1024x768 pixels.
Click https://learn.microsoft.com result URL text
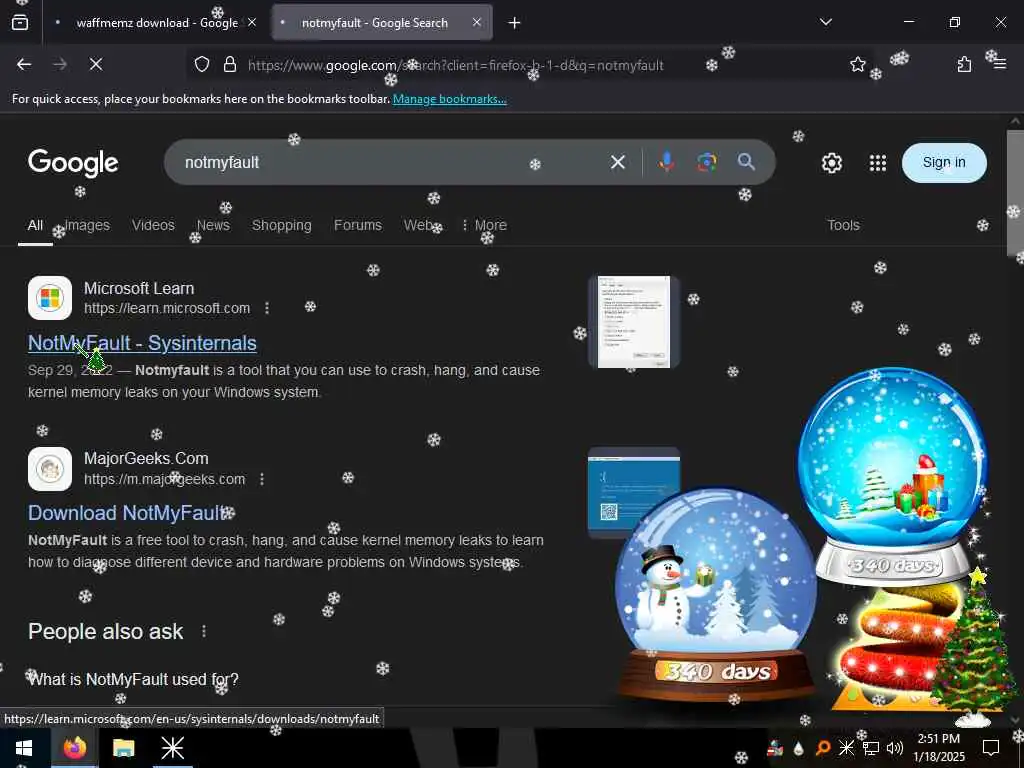pos(167,308)
